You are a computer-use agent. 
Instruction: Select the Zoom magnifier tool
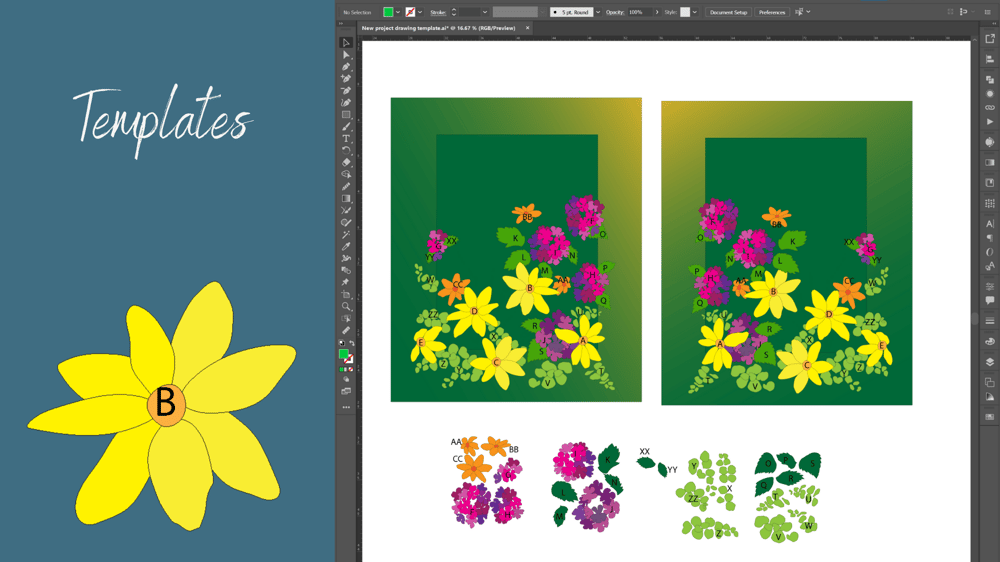(x=346, y=306)
